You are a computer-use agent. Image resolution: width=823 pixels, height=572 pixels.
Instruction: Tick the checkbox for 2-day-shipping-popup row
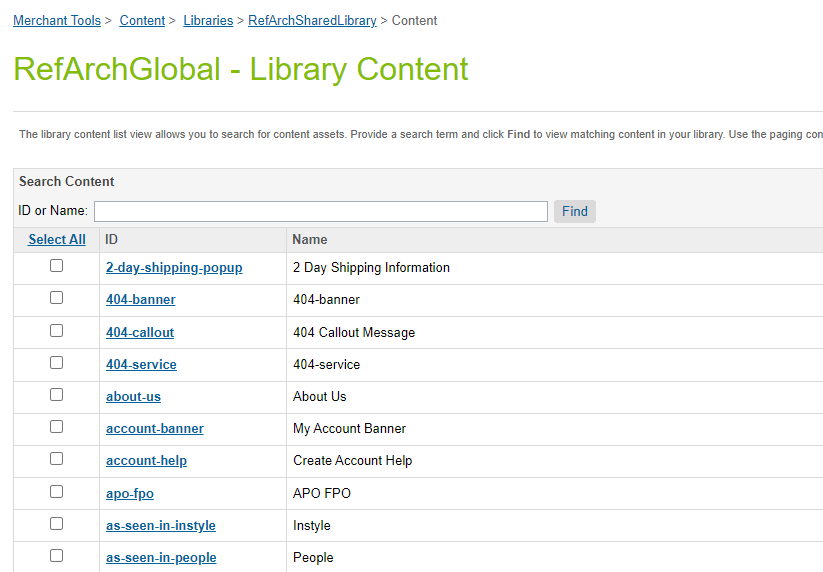point(56,266)
